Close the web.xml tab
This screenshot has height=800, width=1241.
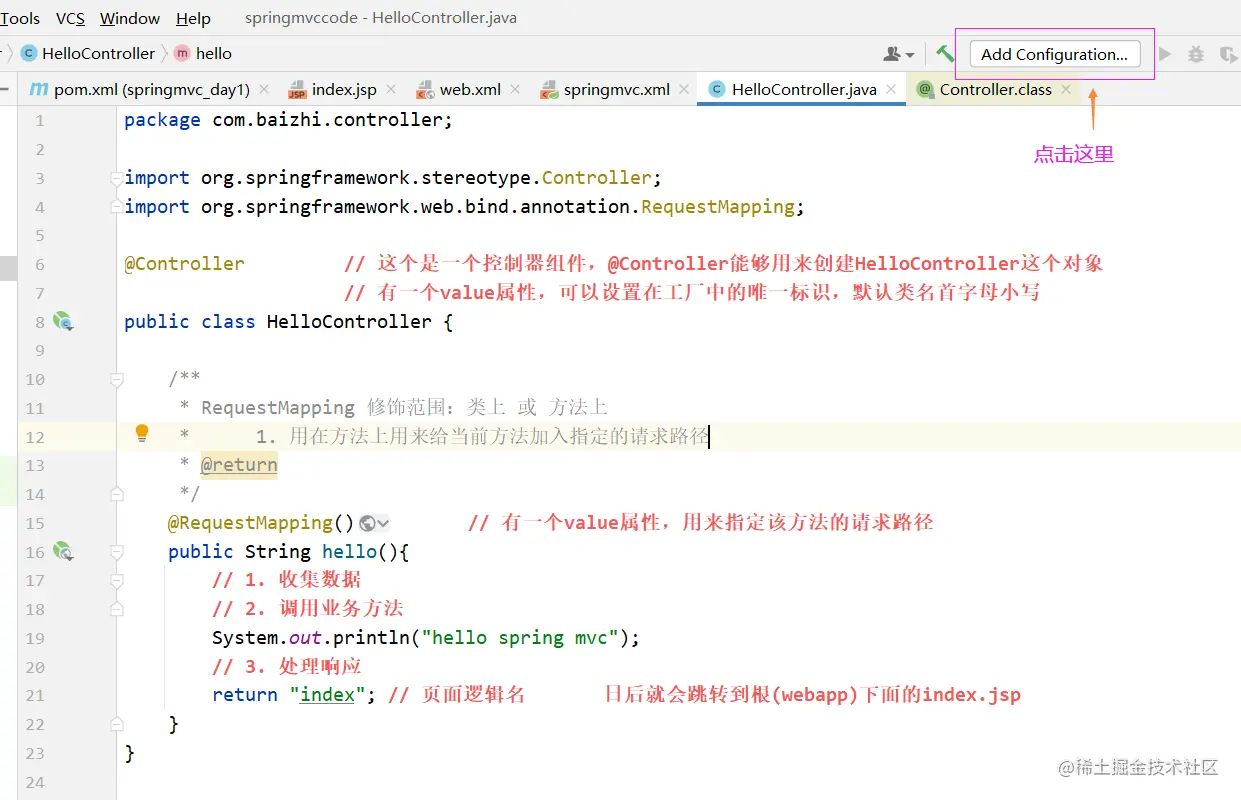(x=515, y=89)
